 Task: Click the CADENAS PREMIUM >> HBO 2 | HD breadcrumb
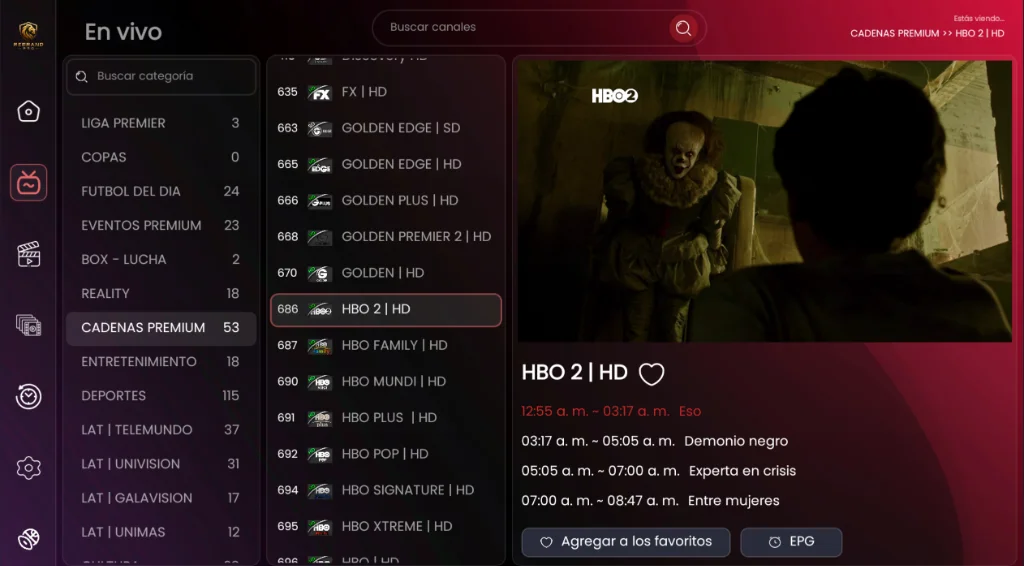pos(927,33)
